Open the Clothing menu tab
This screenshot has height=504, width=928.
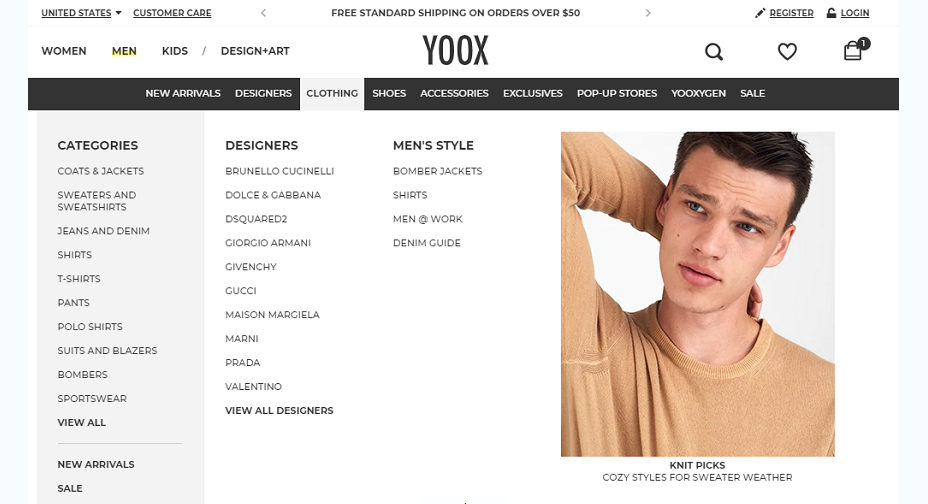332,93
